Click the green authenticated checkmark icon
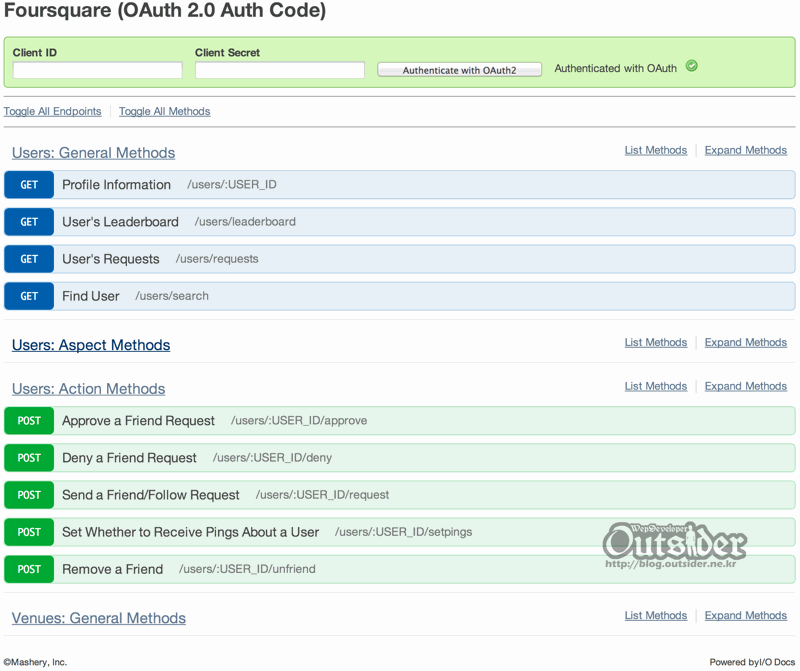This screenshot has width=800, height=671. 691,66
